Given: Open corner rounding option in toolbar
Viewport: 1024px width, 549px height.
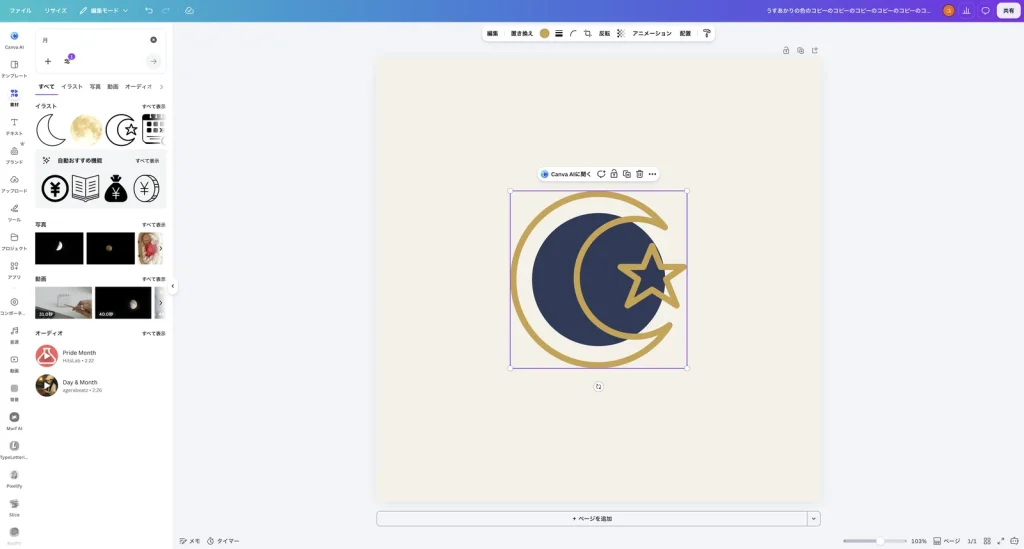Looking at the screenshot, I should (573, 33).
